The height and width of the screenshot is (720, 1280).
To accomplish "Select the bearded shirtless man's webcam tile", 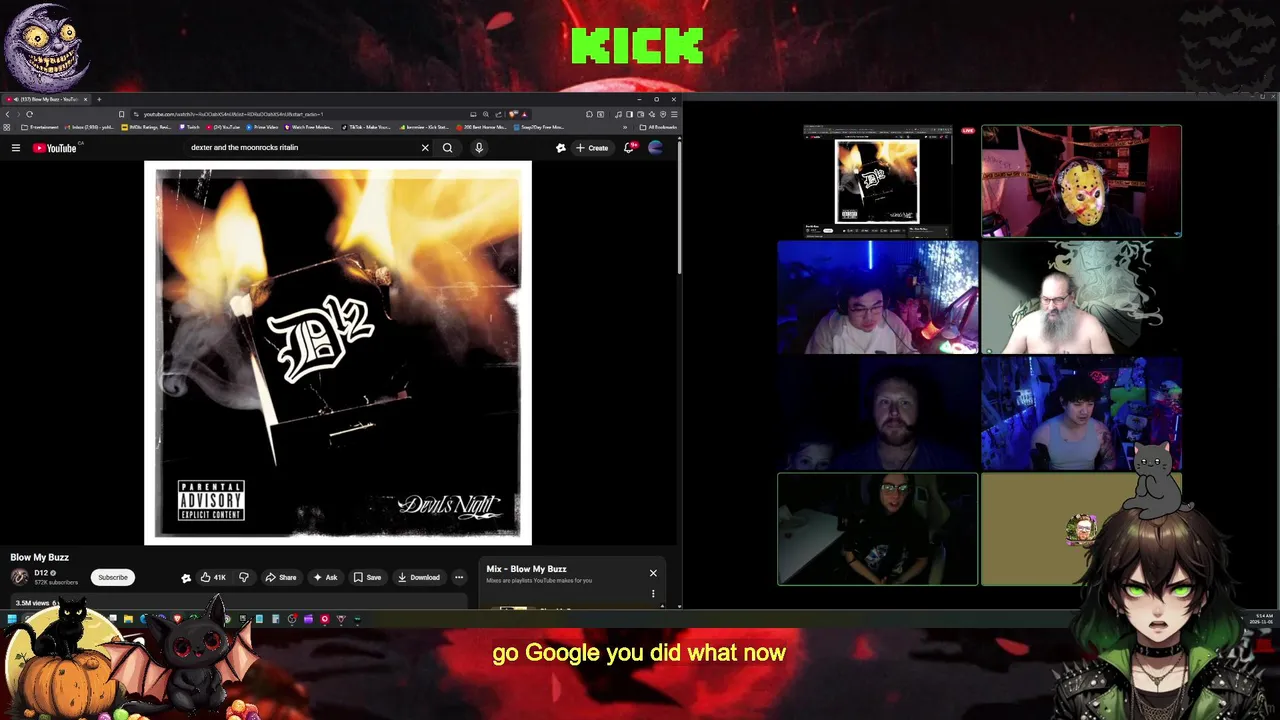I will click(1081, 297).
